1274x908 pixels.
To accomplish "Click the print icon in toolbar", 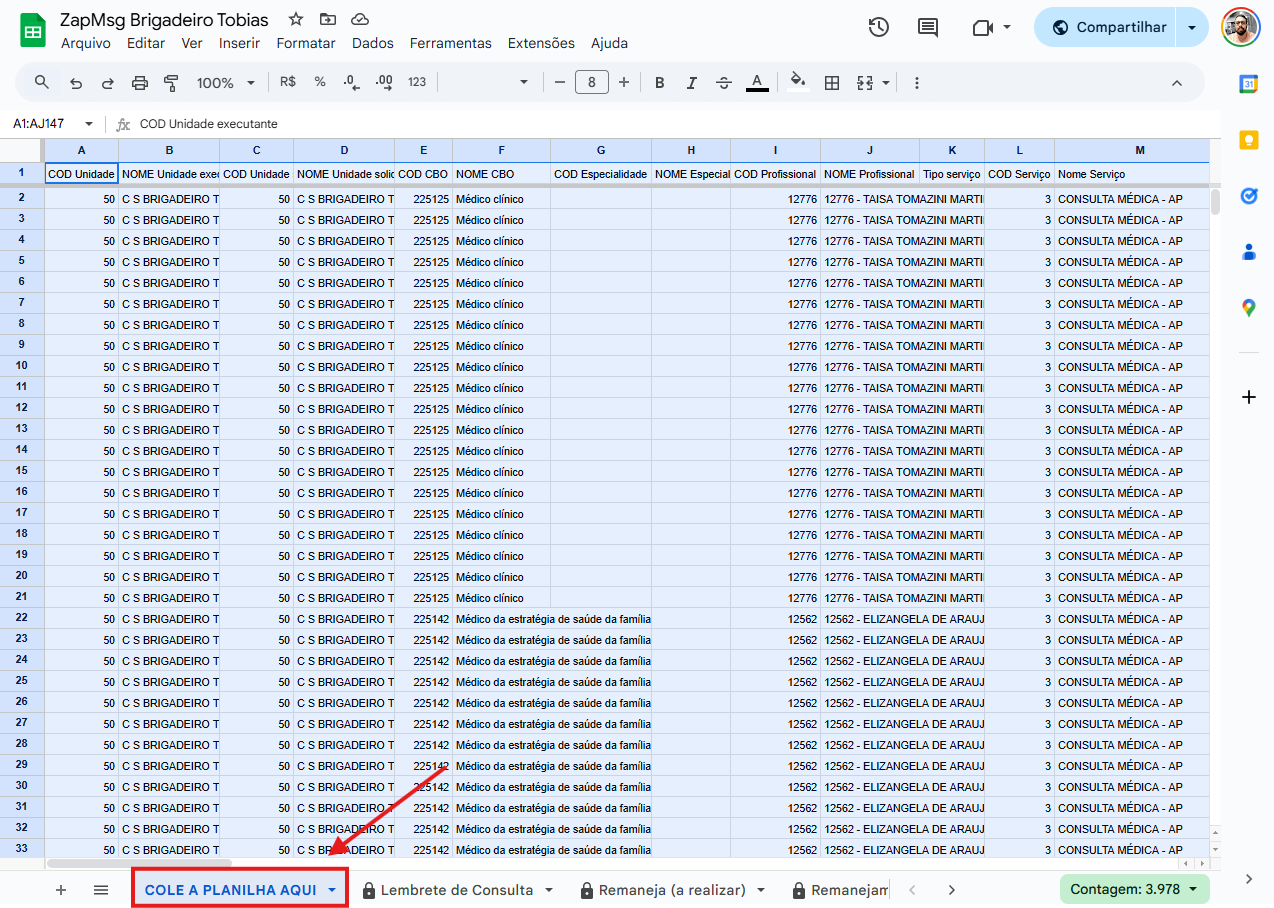I will point(140,83).
